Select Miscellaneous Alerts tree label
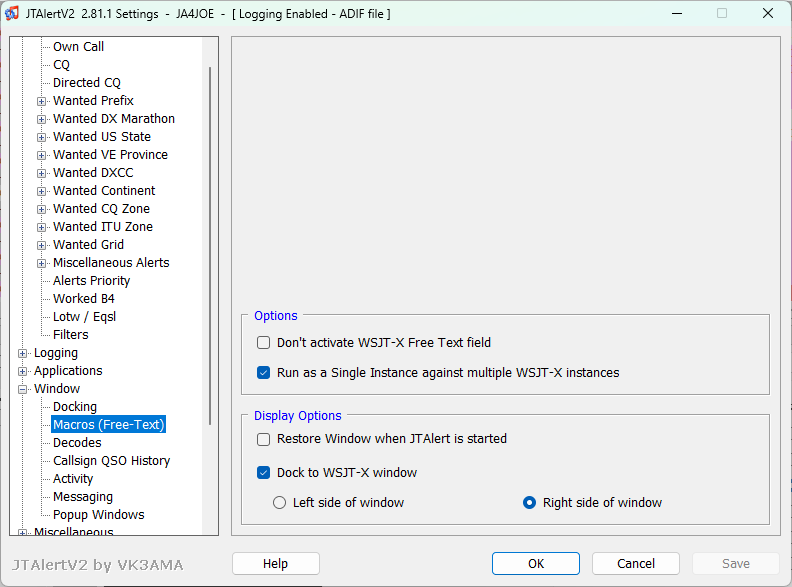 click(111, 263)
